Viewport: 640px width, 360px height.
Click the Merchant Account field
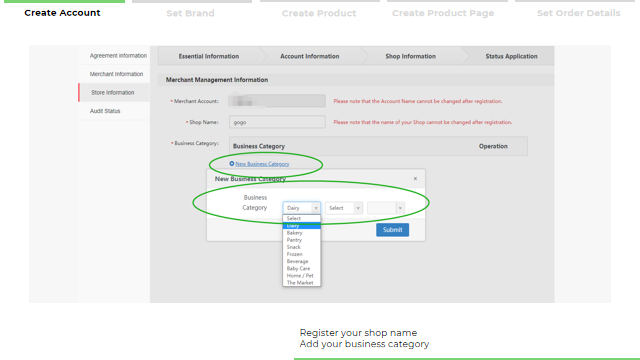(x=277, y=101)
